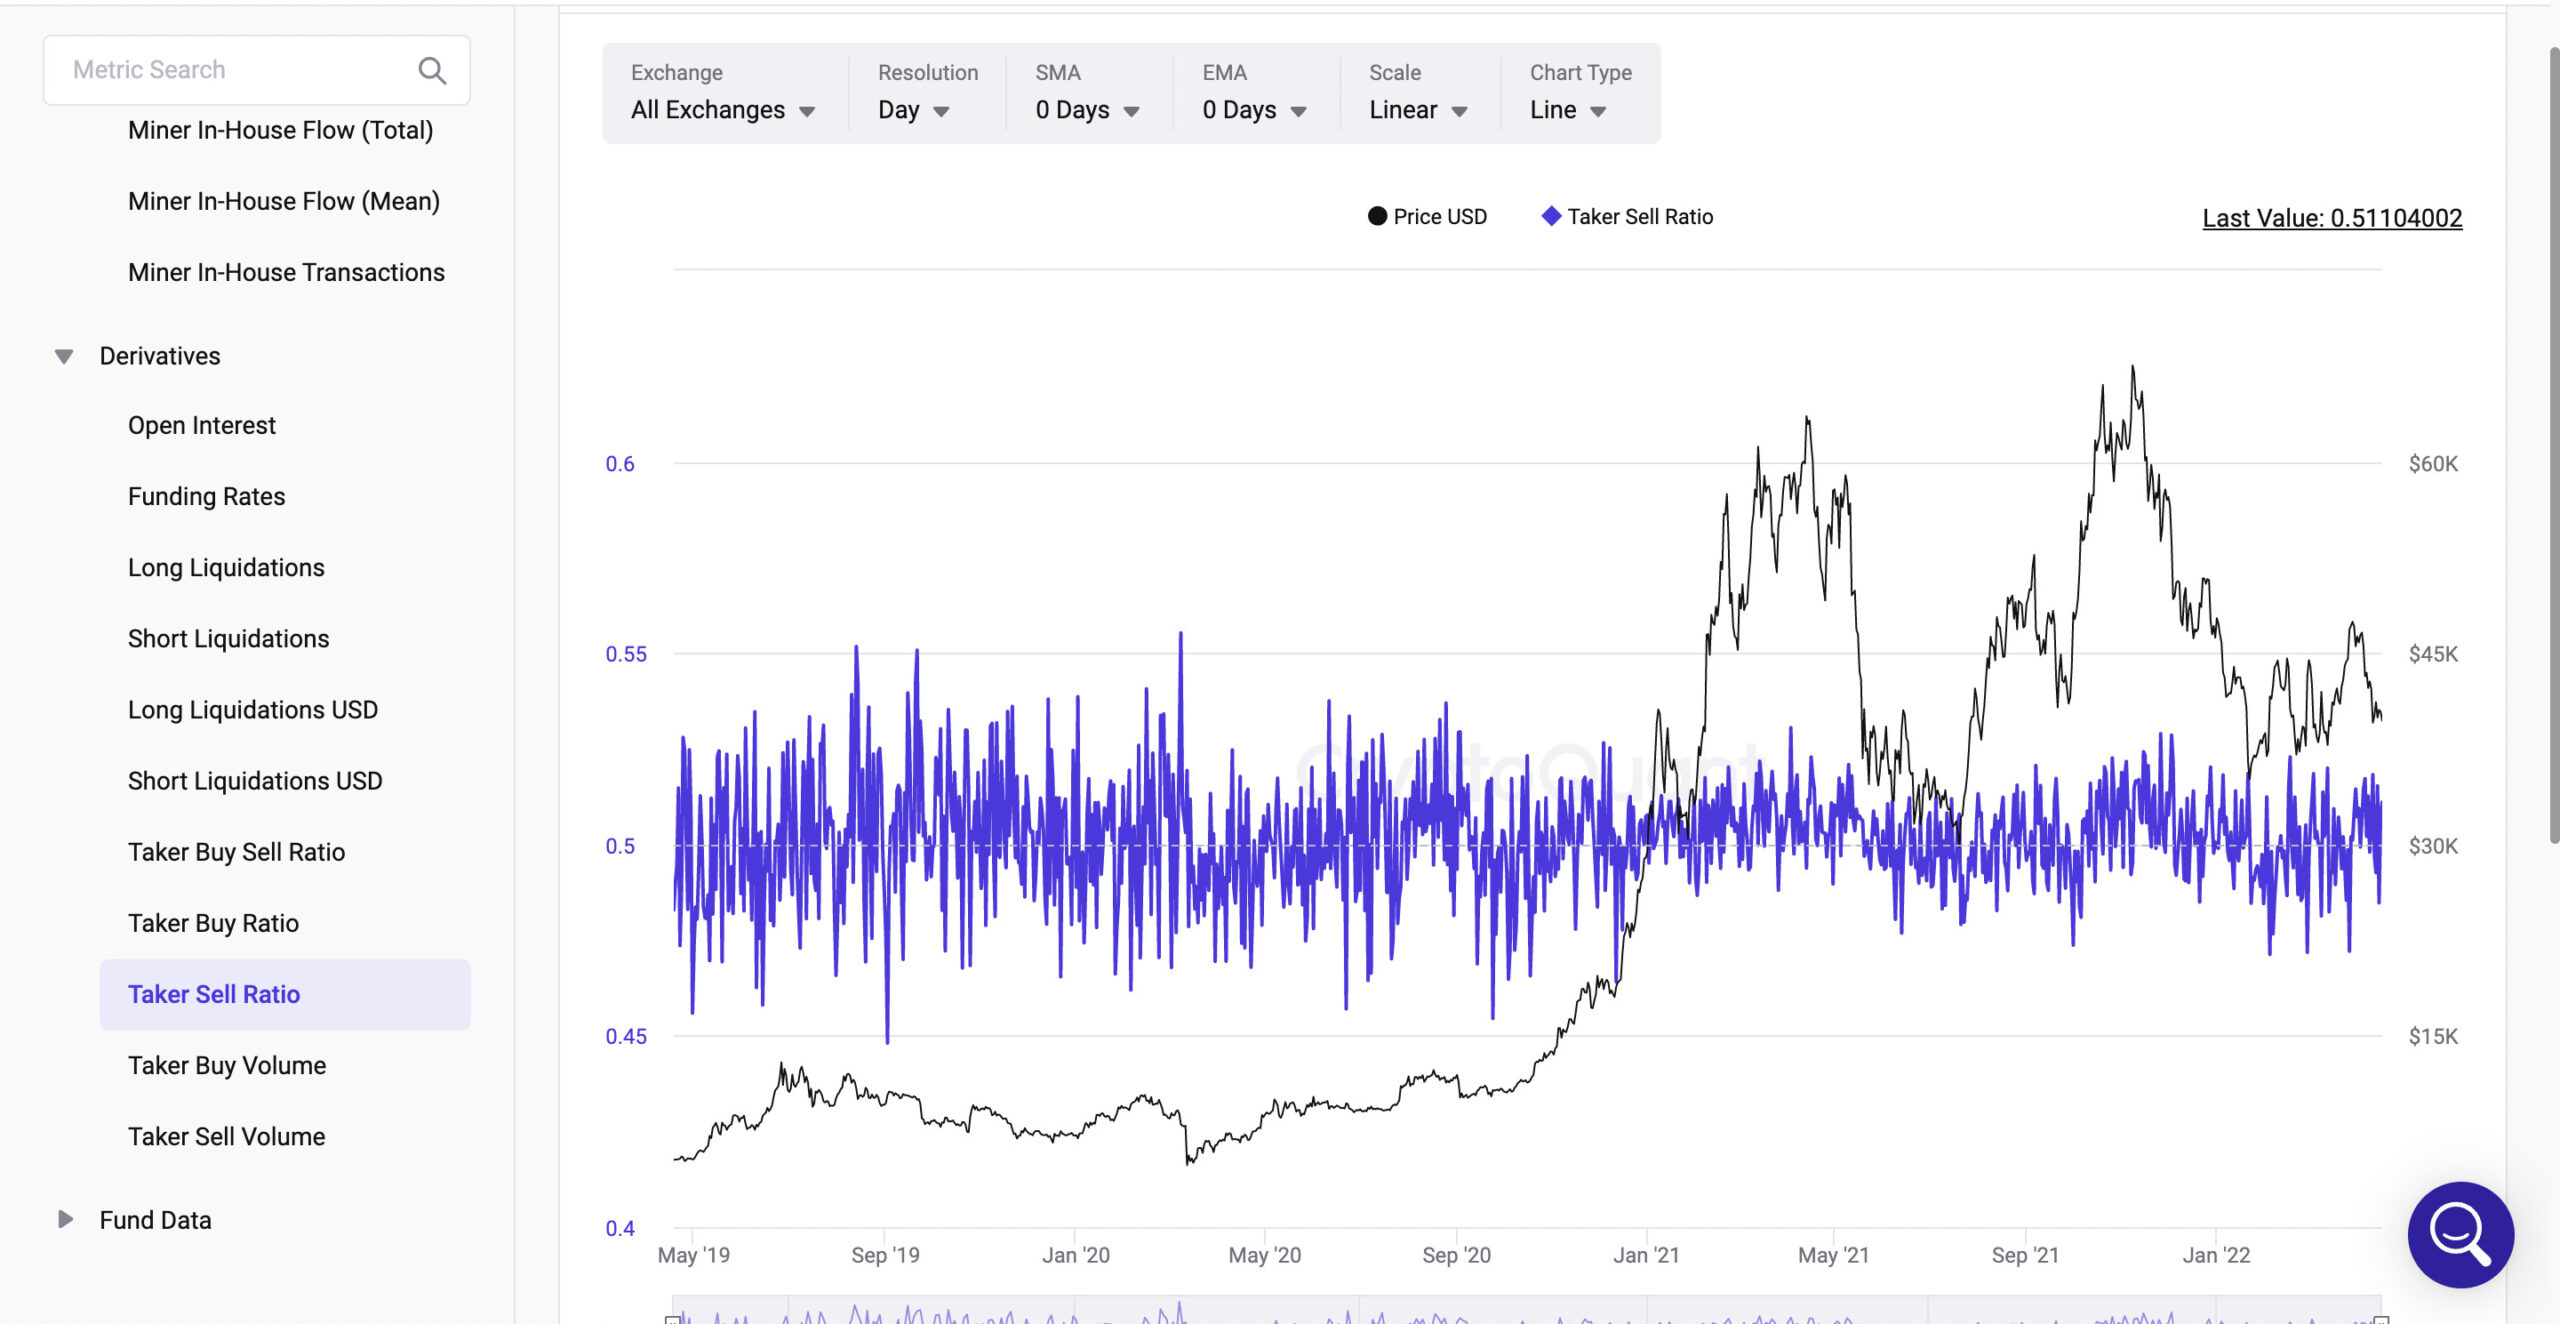Expand the Fund Data section
The width and height of the screenshot is (2560, 1324).
coord(65,1219)
